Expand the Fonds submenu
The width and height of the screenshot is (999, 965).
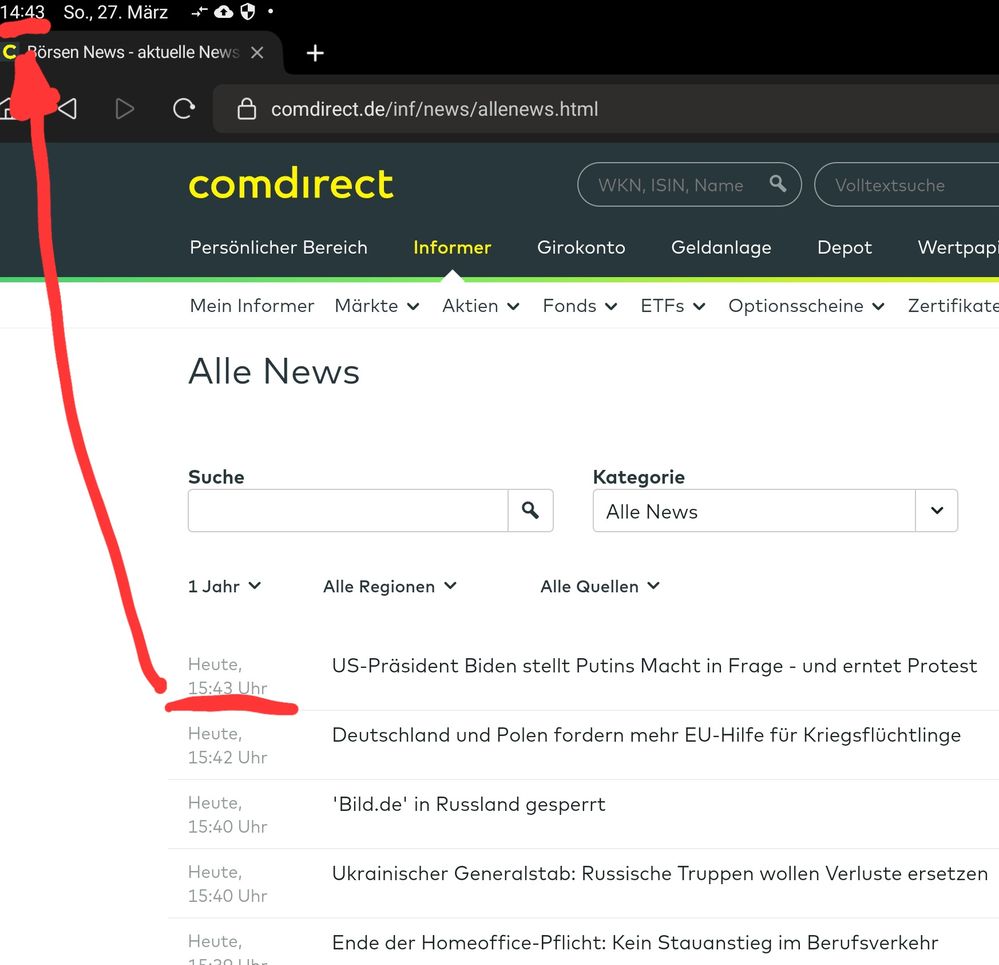point(580,306)
